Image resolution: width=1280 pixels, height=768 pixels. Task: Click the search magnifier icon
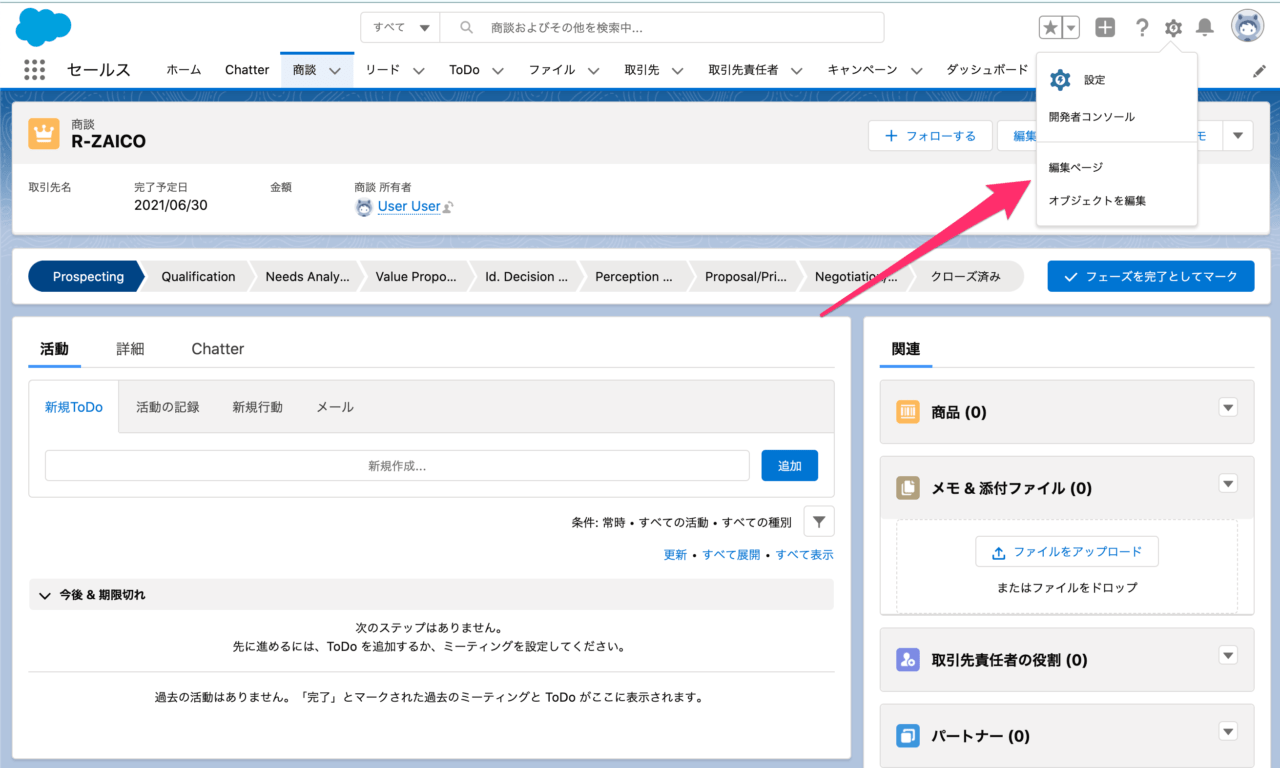[x=466, y=28]
